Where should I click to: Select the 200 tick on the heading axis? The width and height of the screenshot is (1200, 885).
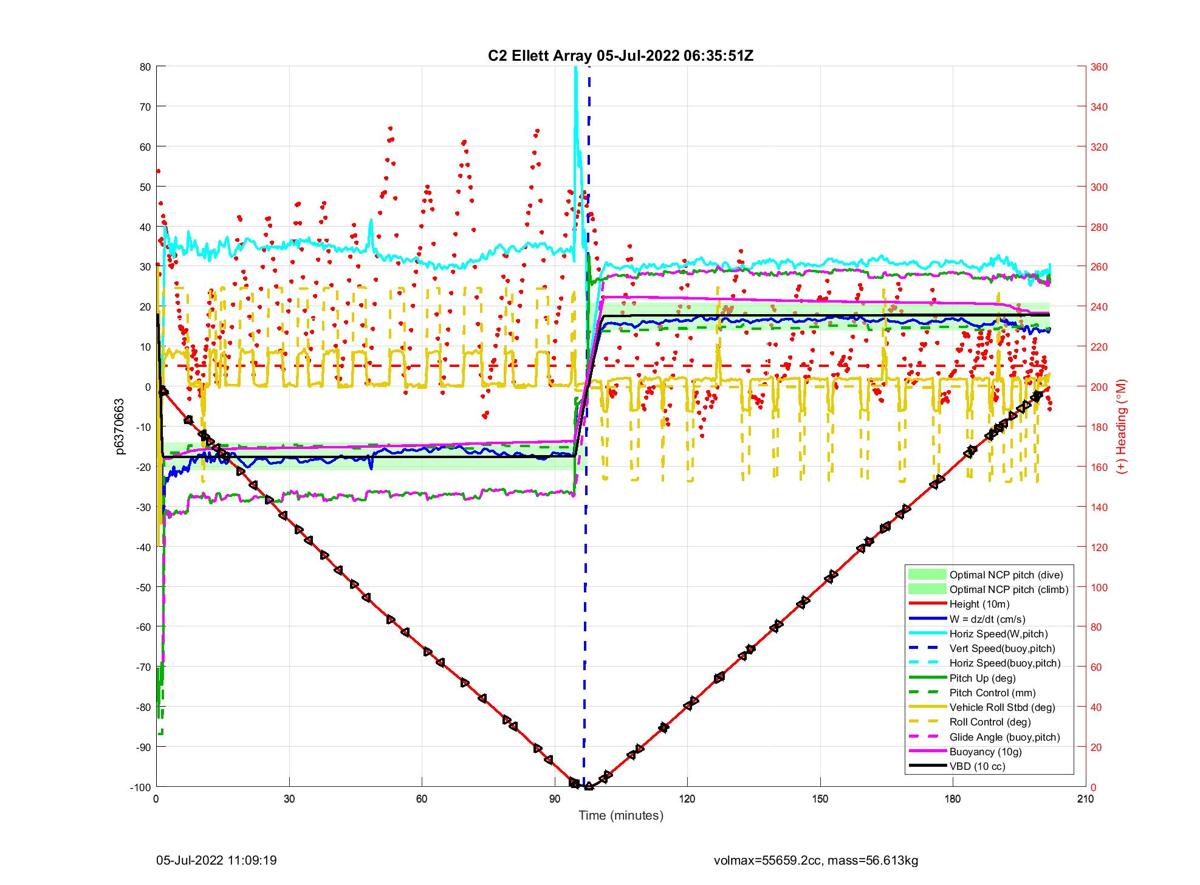click(1099, 387)
